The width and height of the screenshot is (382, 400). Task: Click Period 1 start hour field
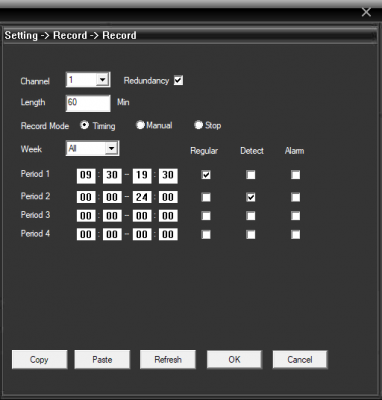tap(86, 175)
